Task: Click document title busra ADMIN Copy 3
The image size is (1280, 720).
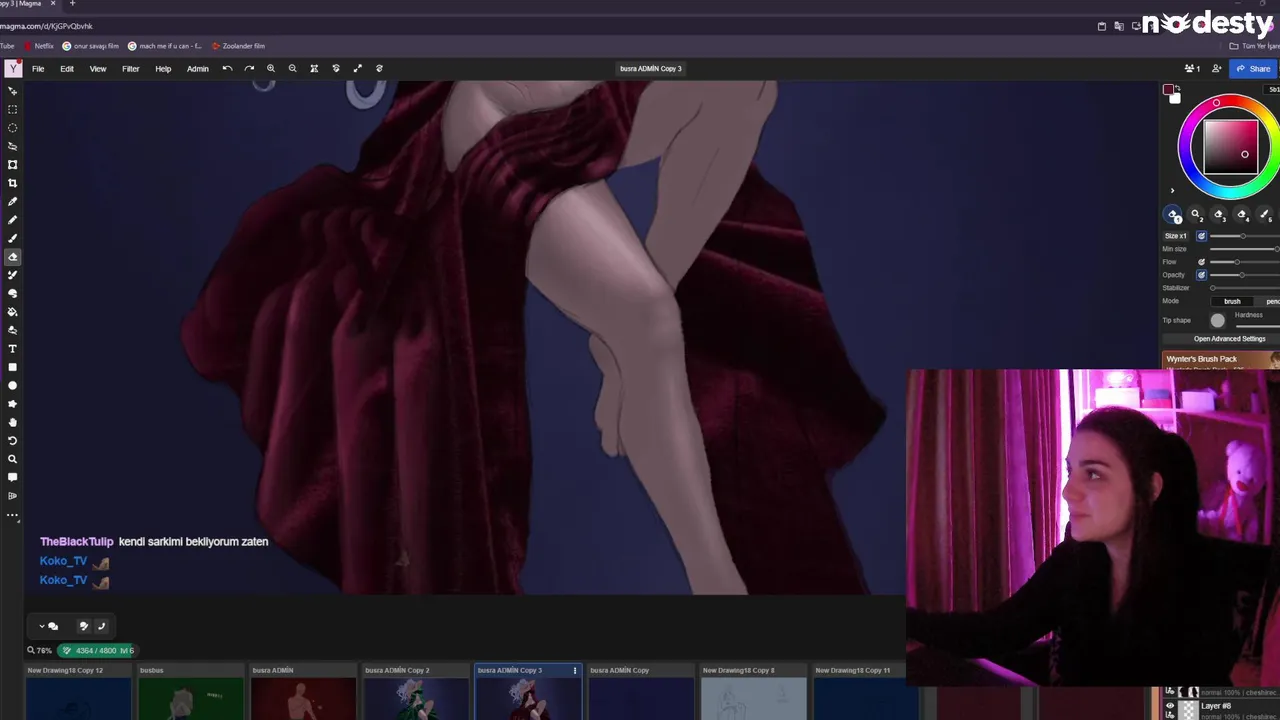Action: pos(650,69)
